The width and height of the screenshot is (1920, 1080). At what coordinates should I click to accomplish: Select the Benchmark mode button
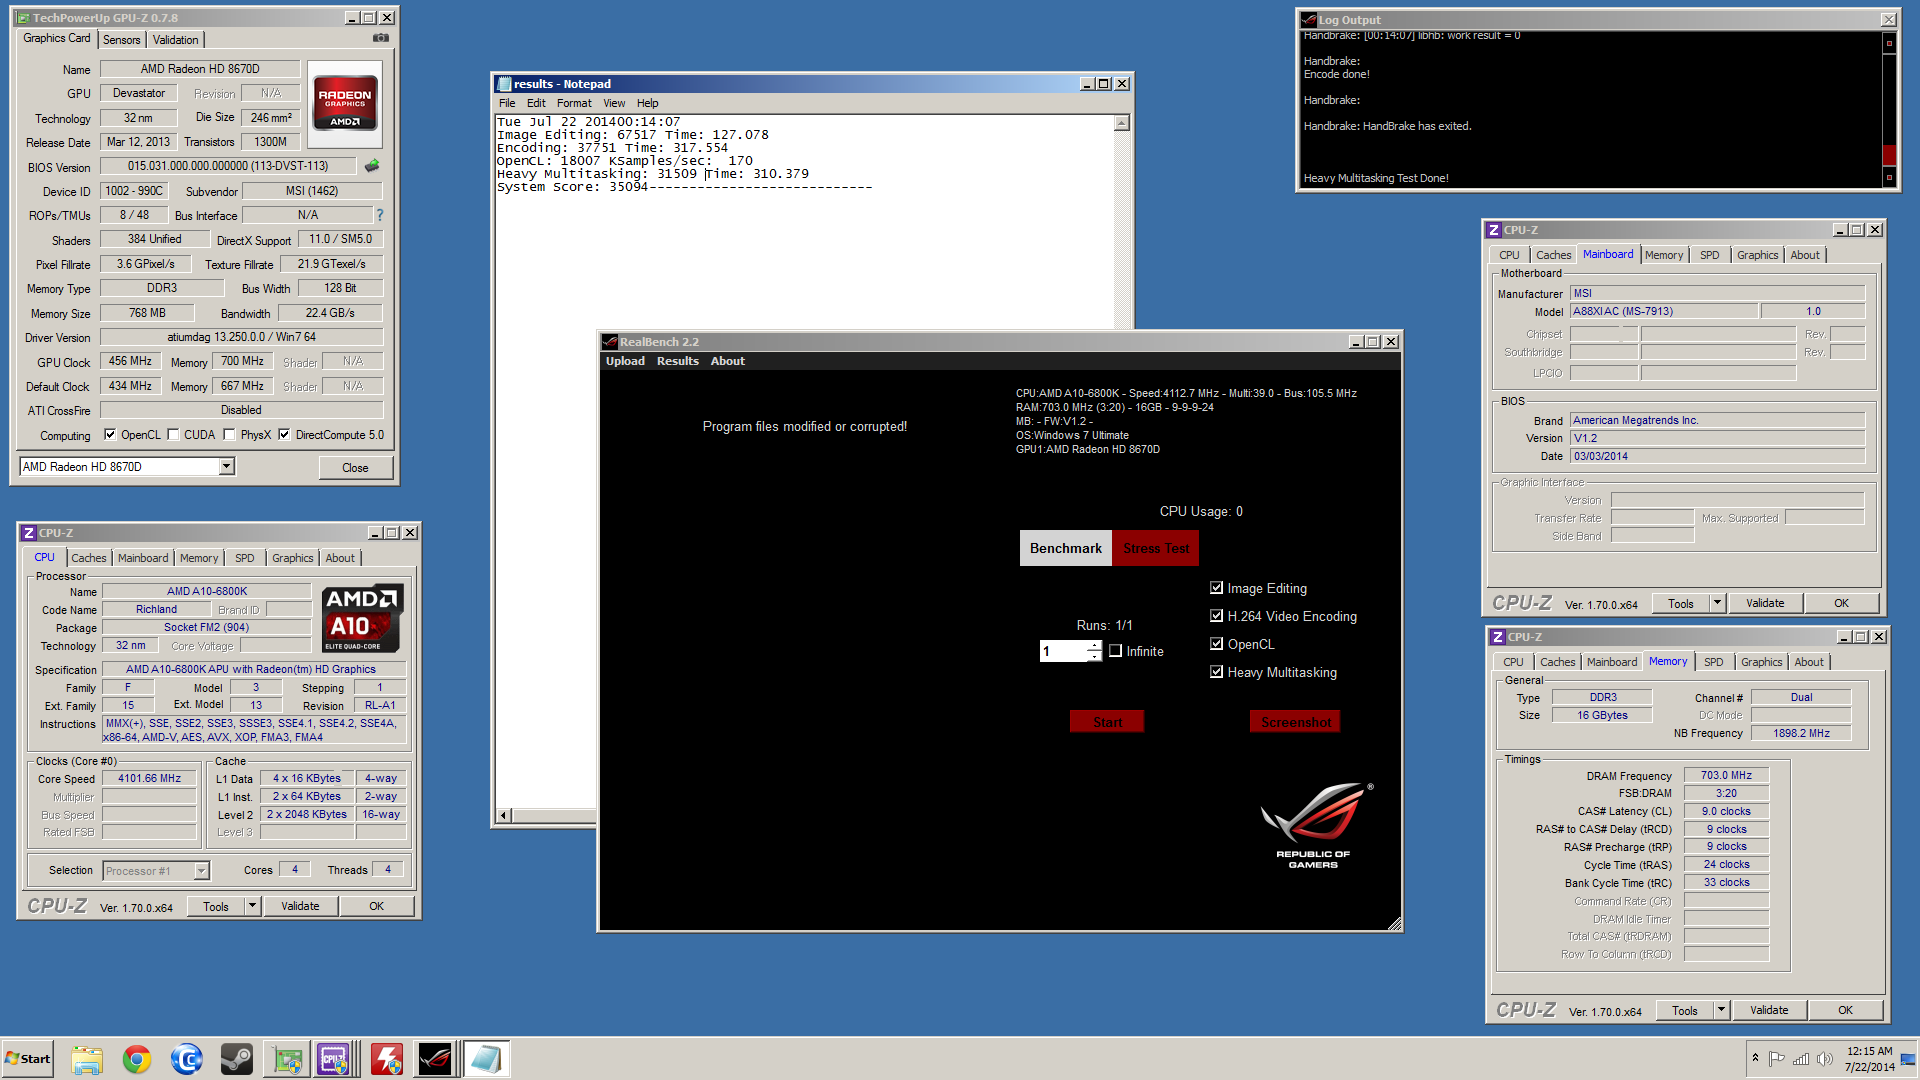[x=1066, y=548]
